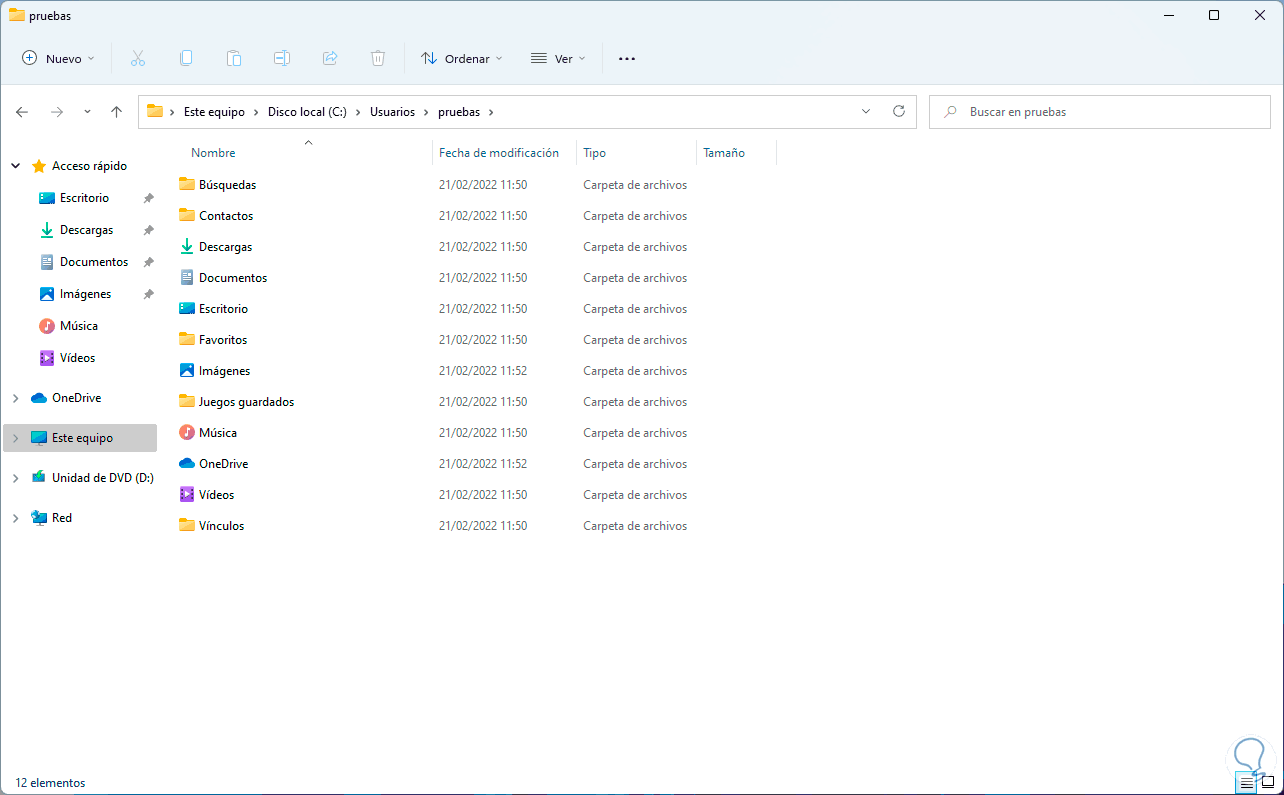Click the Contactos folder icon
The height and width of the screenshot is (795, 1284).
pos(186,215)
